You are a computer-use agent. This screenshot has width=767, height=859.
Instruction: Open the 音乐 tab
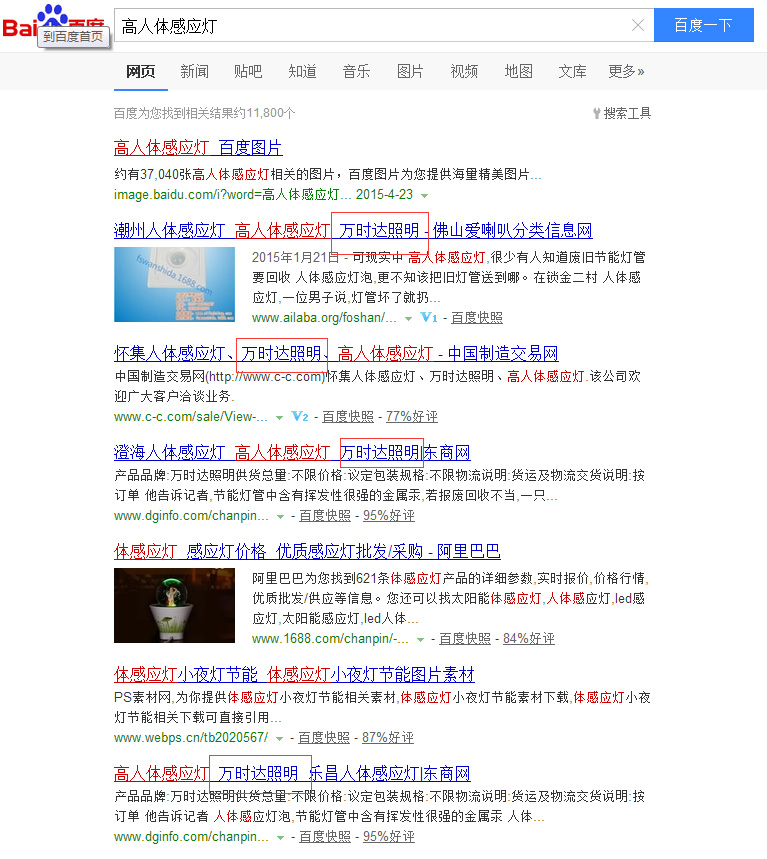click(356, 72)
